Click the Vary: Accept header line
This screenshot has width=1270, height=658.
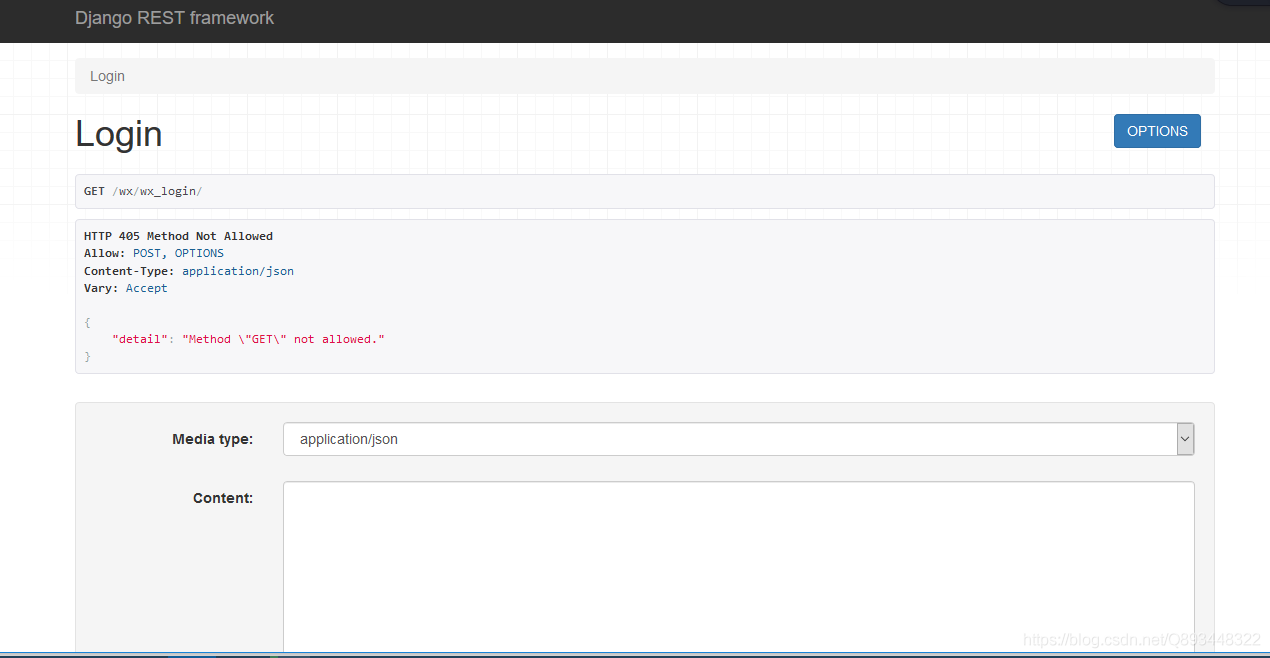(x=126, y=288)
